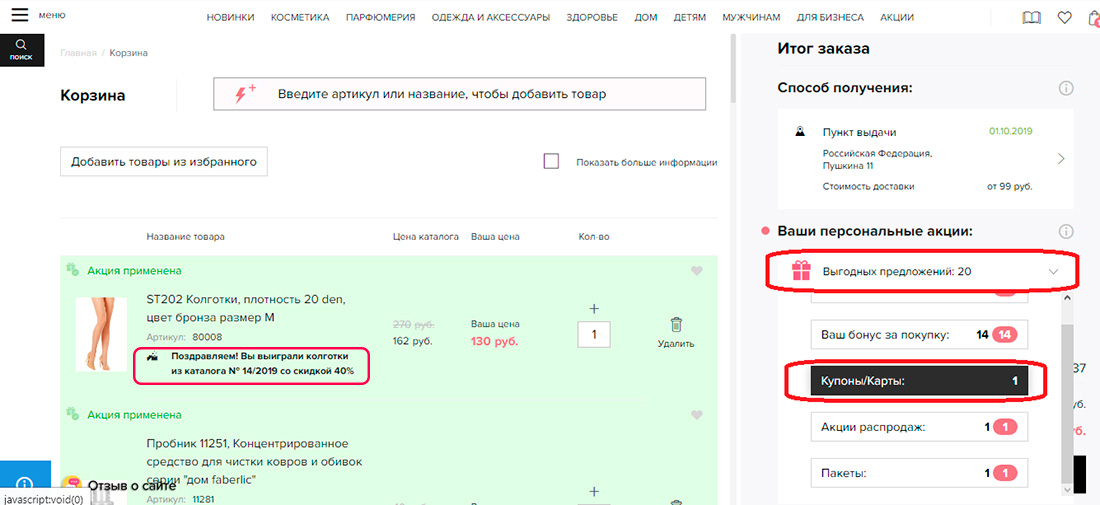Open the КОСМЕТИКА menu
1100x505 pixels.
300,18
